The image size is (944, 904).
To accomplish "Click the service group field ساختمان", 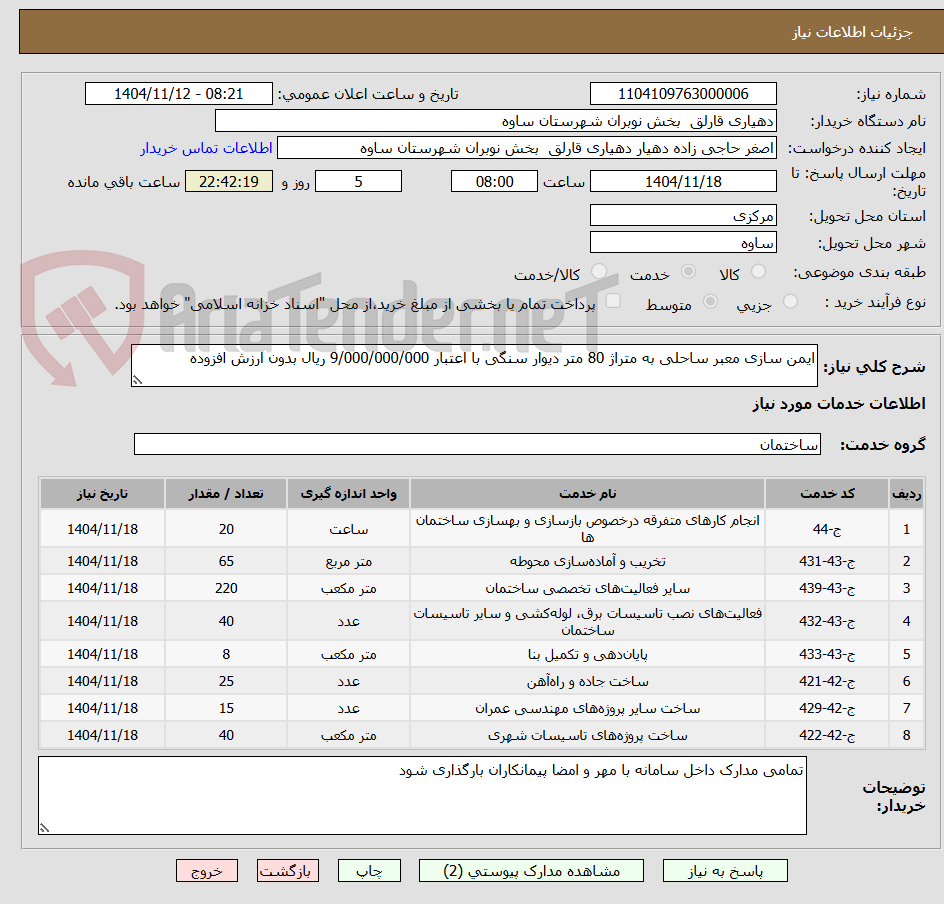I will (x=477, y=444).
